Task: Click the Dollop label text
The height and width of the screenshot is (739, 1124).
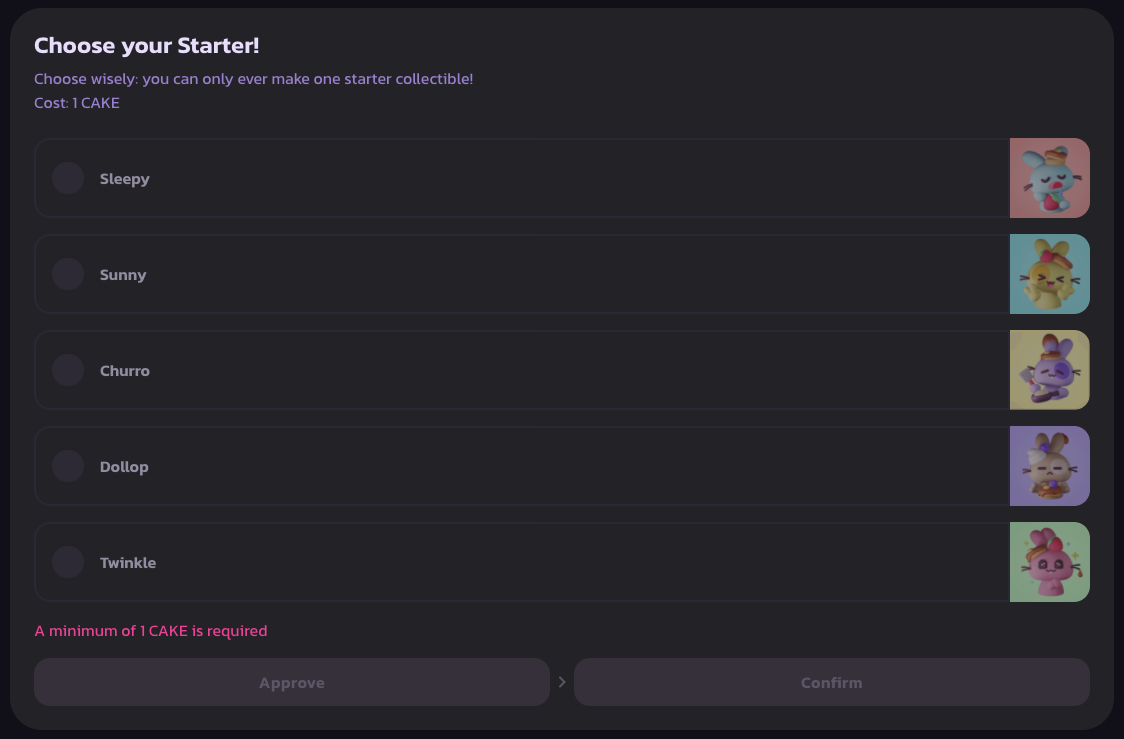Action: pos(124,467)
